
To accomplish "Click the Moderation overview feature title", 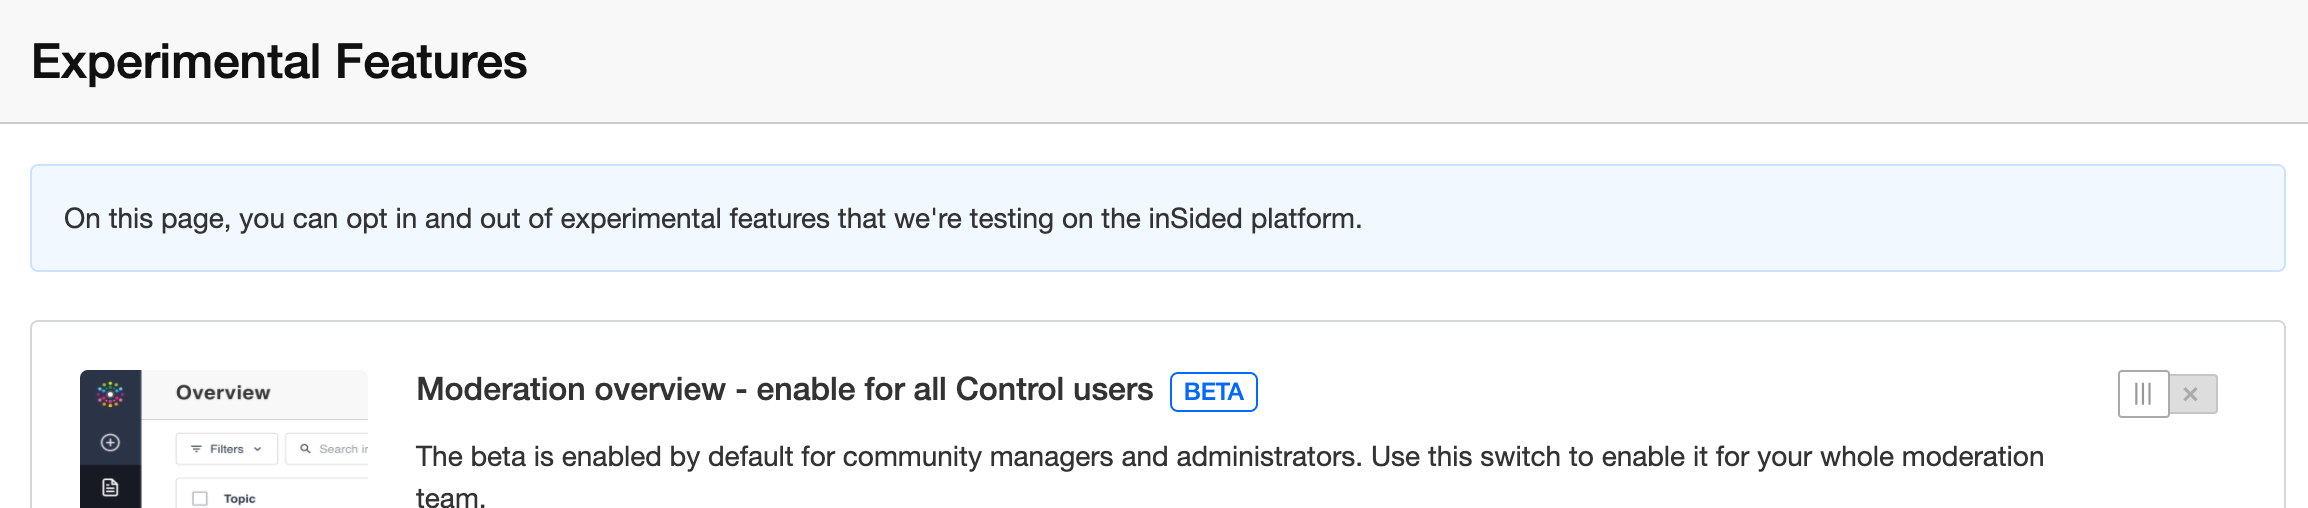I will pos(784,389).
